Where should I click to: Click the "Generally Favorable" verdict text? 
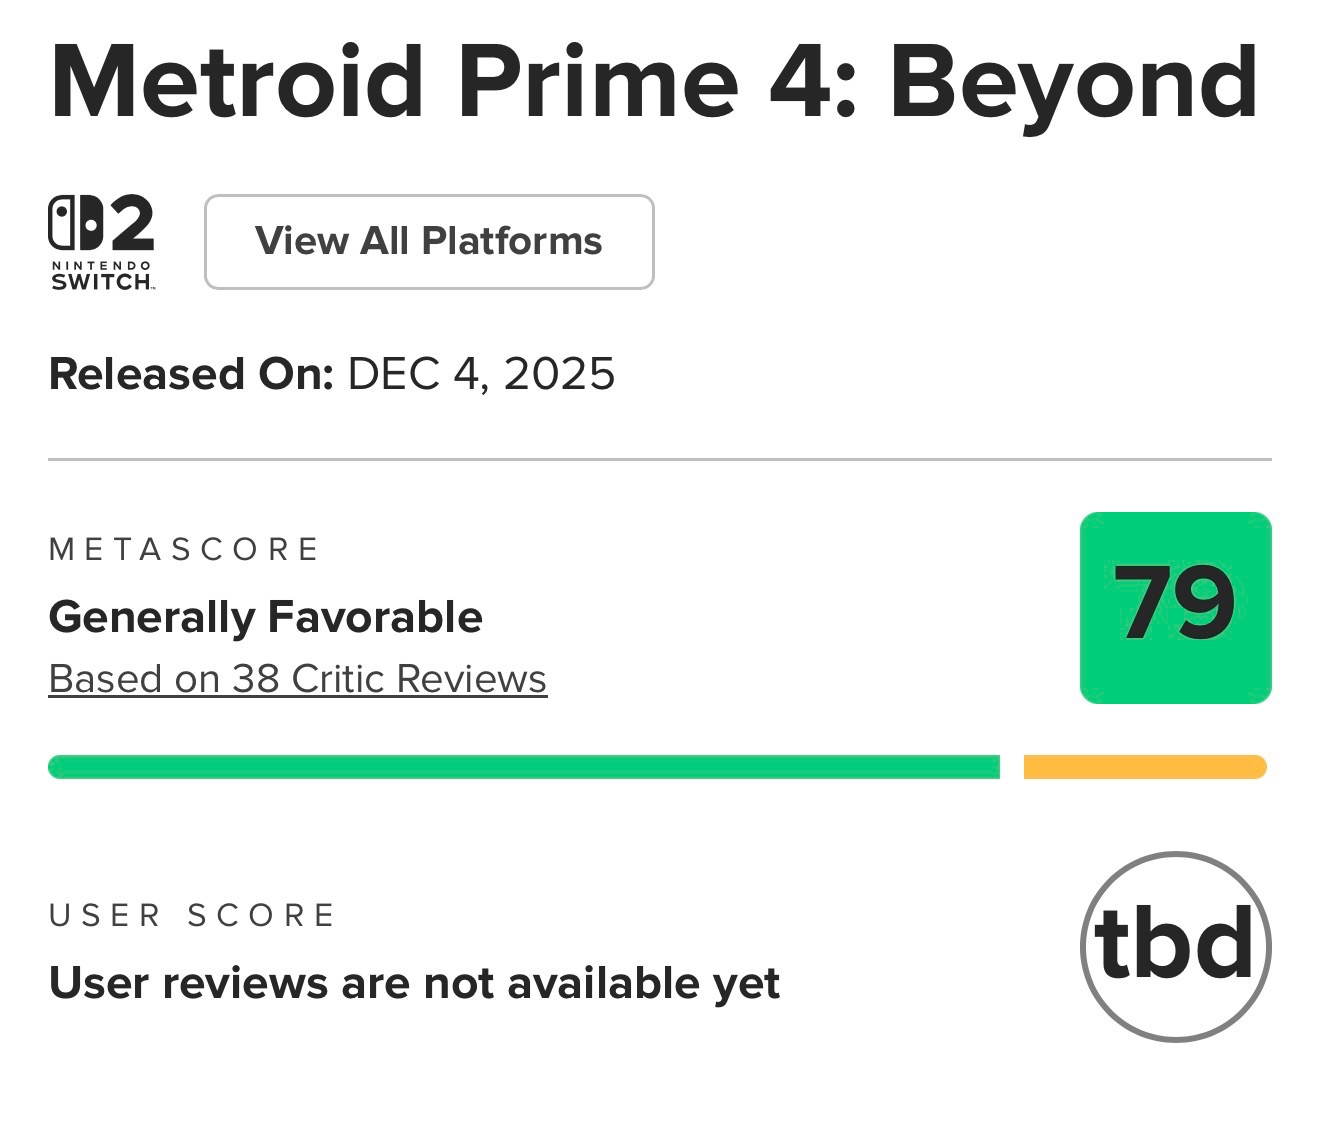[x=265, y=617]
